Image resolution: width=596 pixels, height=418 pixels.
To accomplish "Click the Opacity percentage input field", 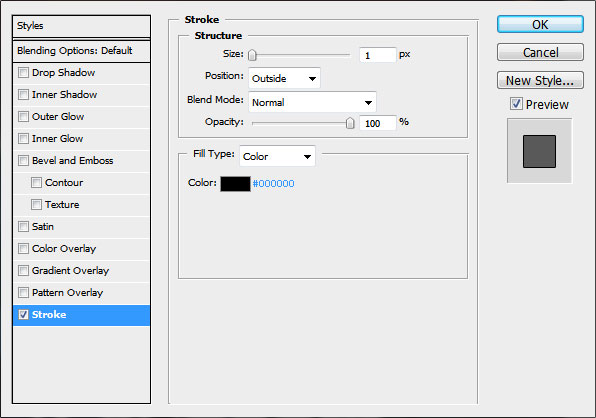I will pyautogui.click(x=377, y=123).
